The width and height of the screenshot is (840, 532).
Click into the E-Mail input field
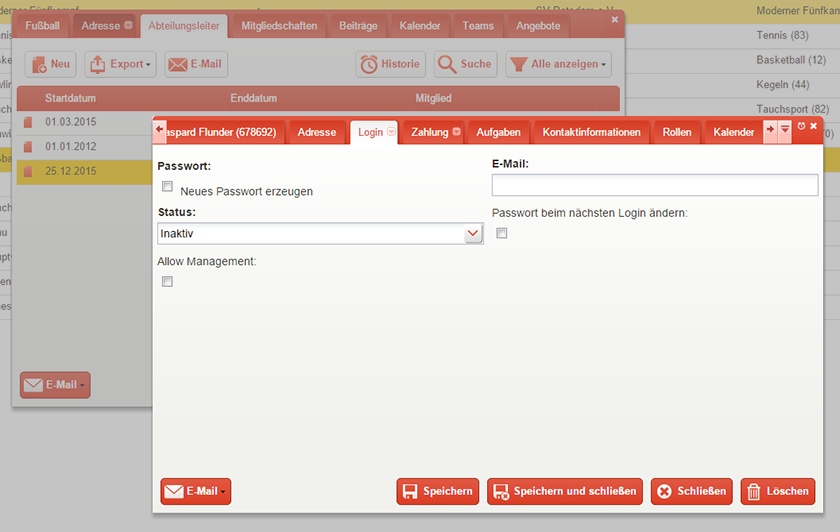[655, 185]
